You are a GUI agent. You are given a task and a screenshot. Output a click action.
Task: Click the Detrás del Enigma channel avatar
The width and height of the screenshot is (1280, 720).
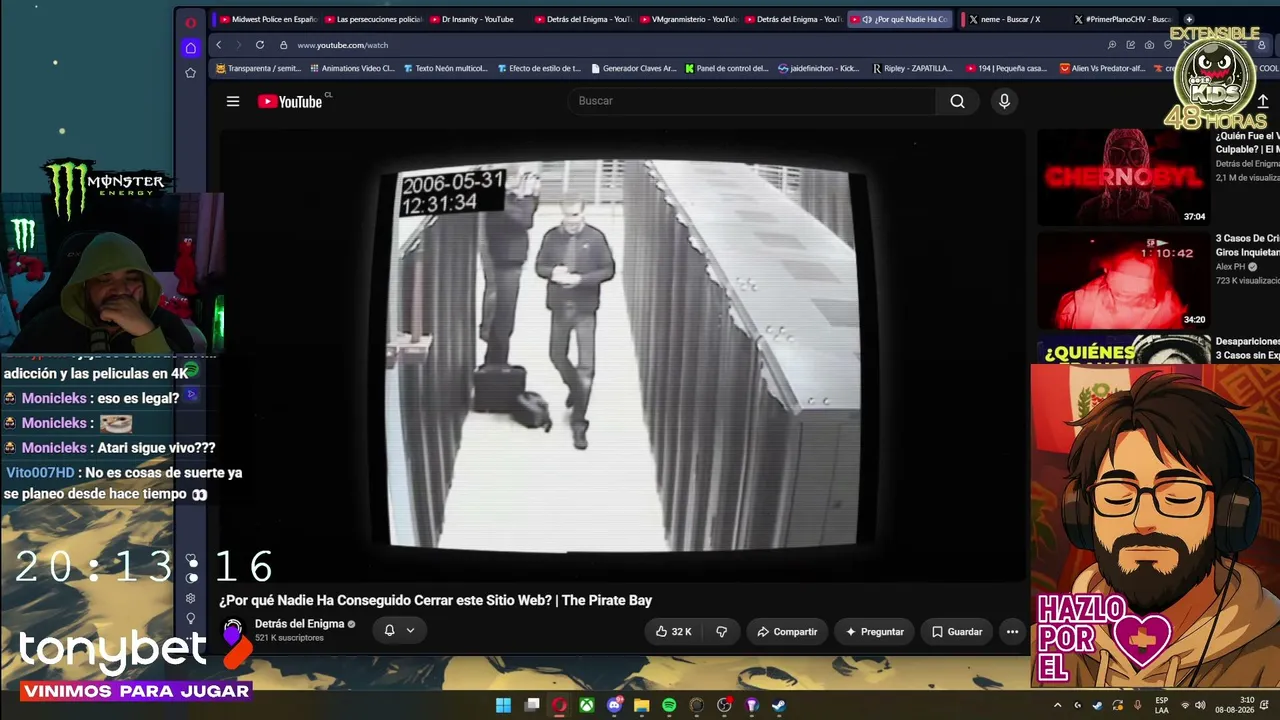(233, 630)
